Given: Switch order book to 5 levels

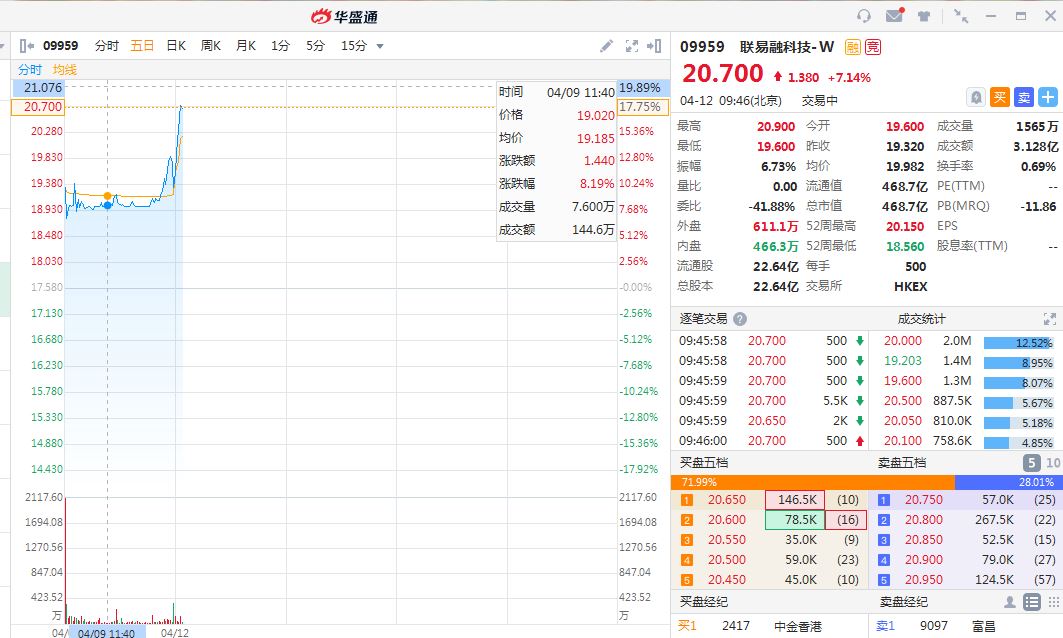Looking at the screenshot, I should click(1031, 463).
